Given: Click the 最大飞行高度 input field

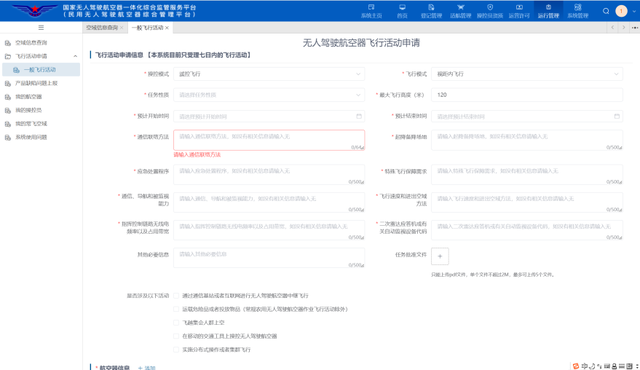Looking at the screenshot, I should tap(527, 95).
